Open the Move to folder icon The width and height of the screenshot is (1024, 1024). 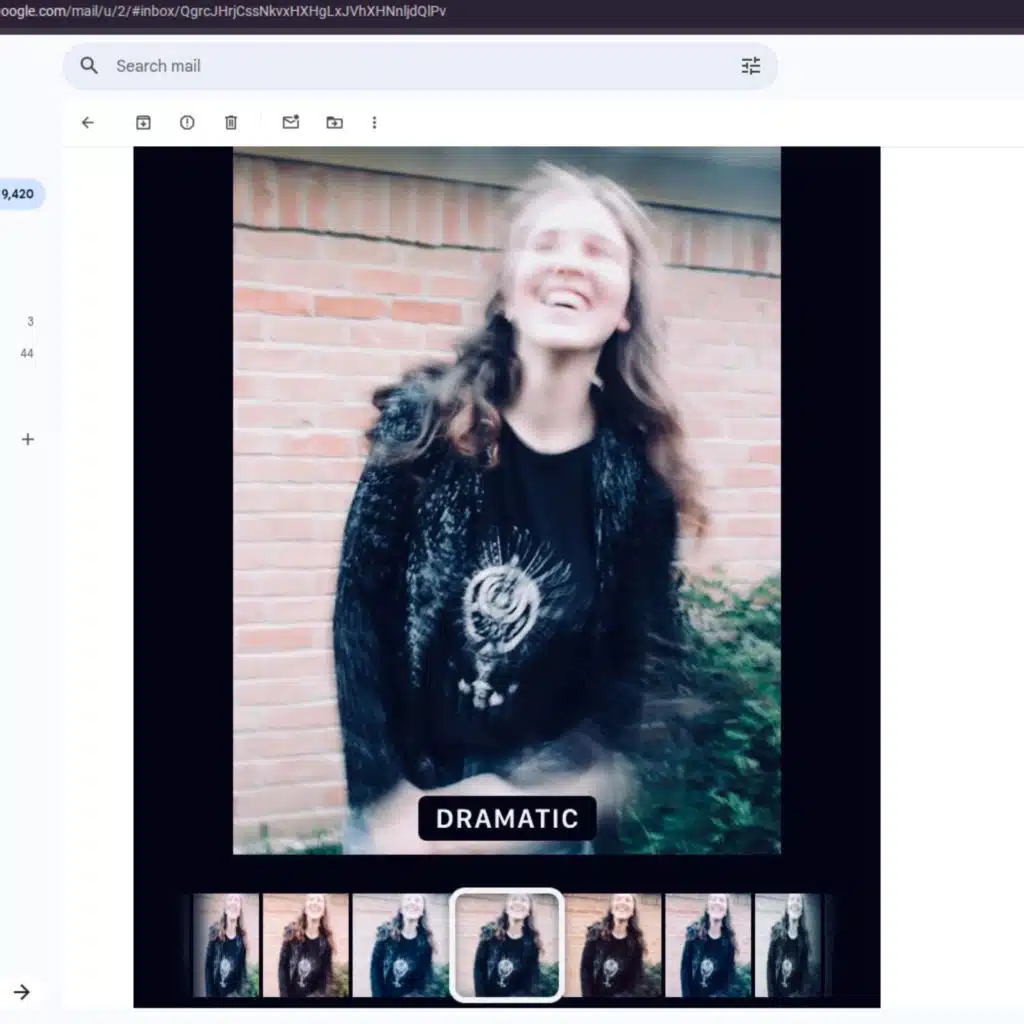point(334,122)
